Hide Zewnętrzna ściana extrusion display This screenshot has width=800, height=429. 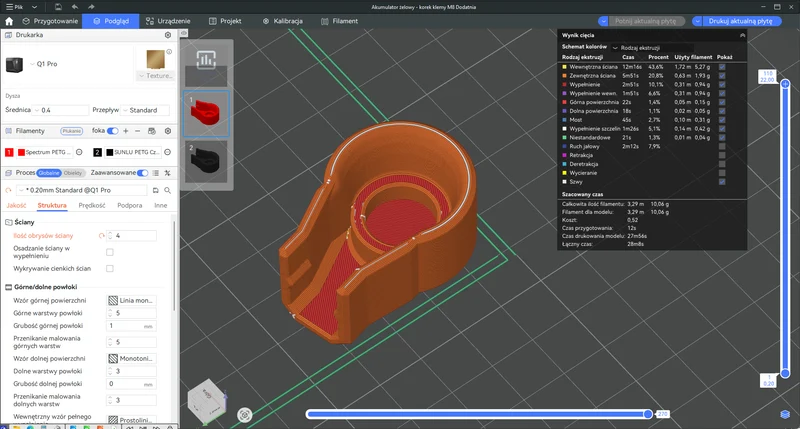[x=722, y=75]
